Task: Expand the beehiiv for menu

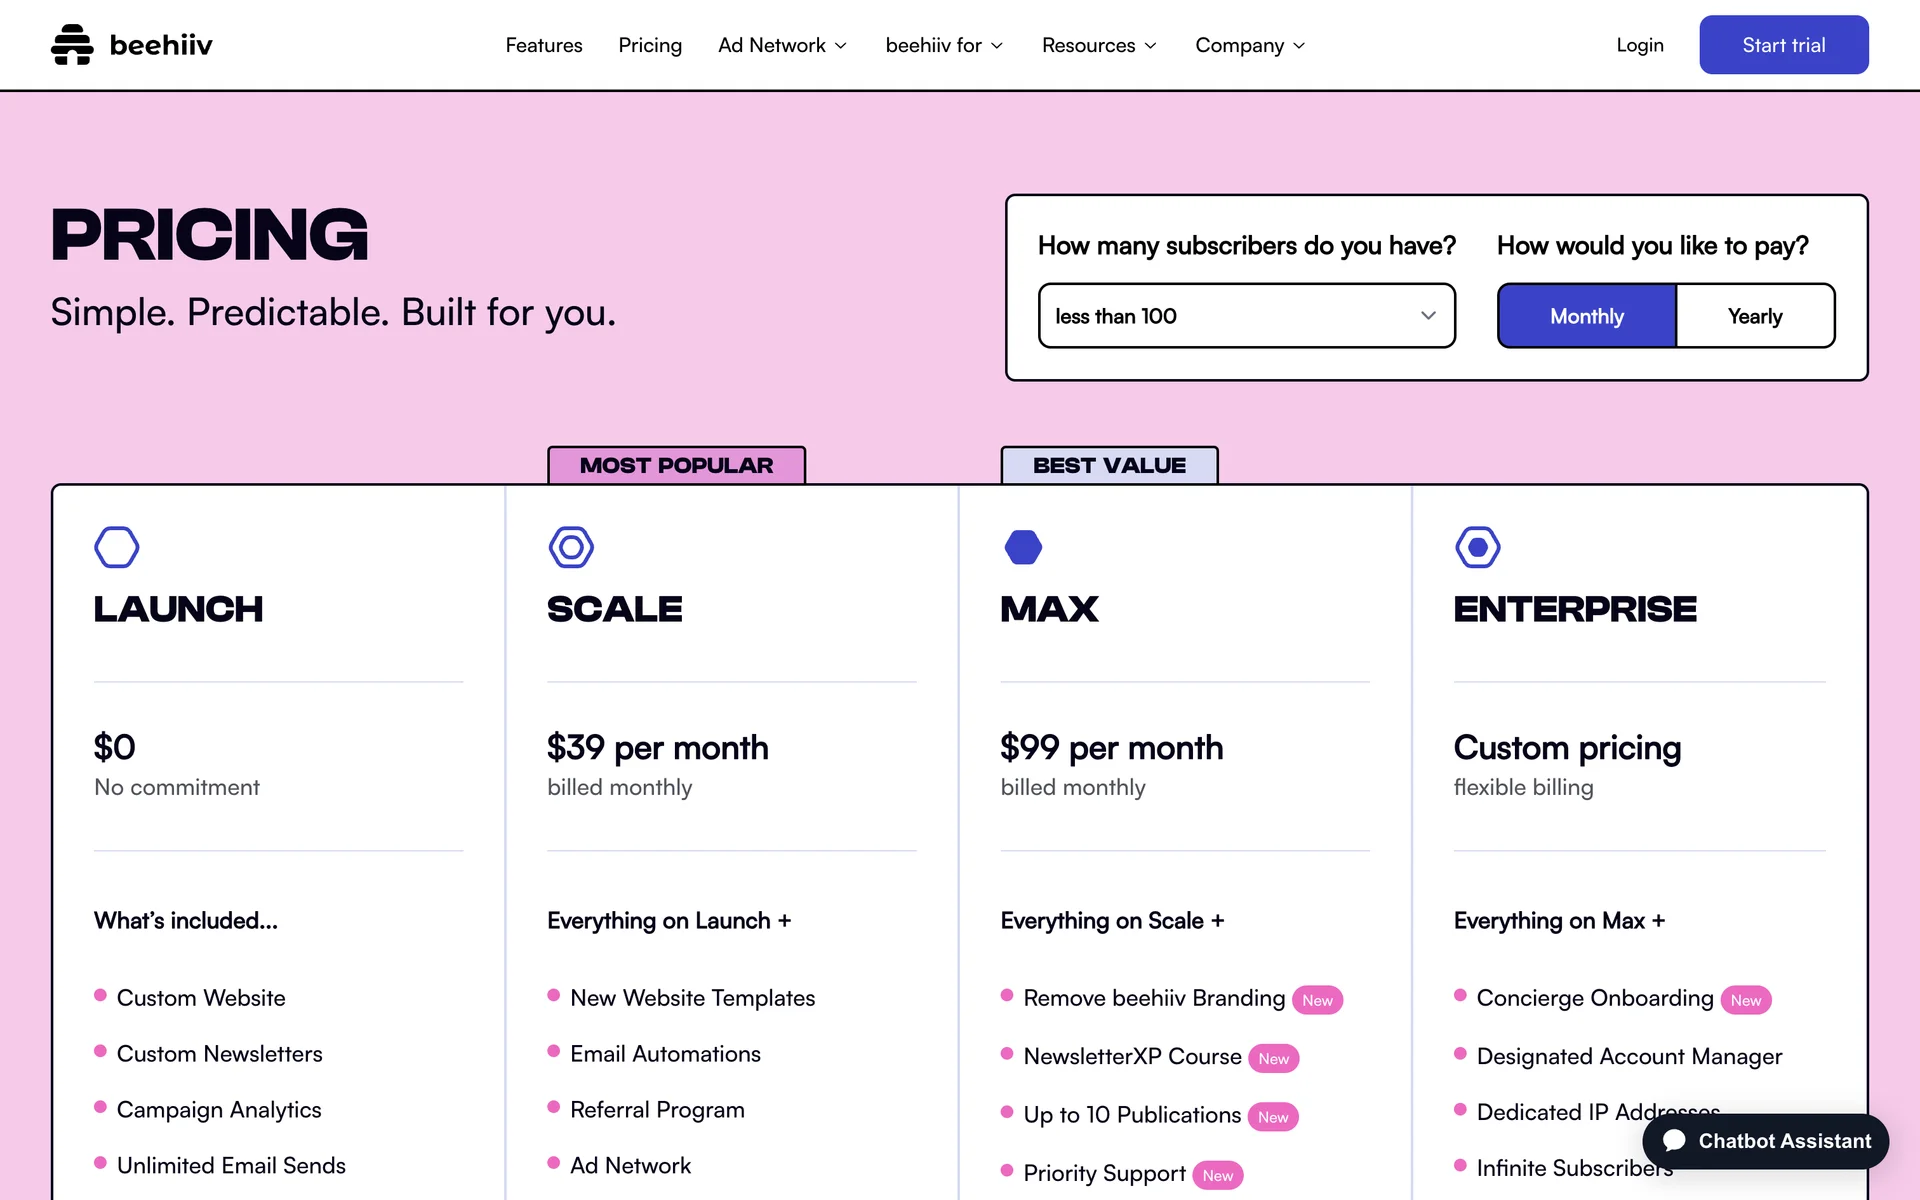Action: pos(943,45)
